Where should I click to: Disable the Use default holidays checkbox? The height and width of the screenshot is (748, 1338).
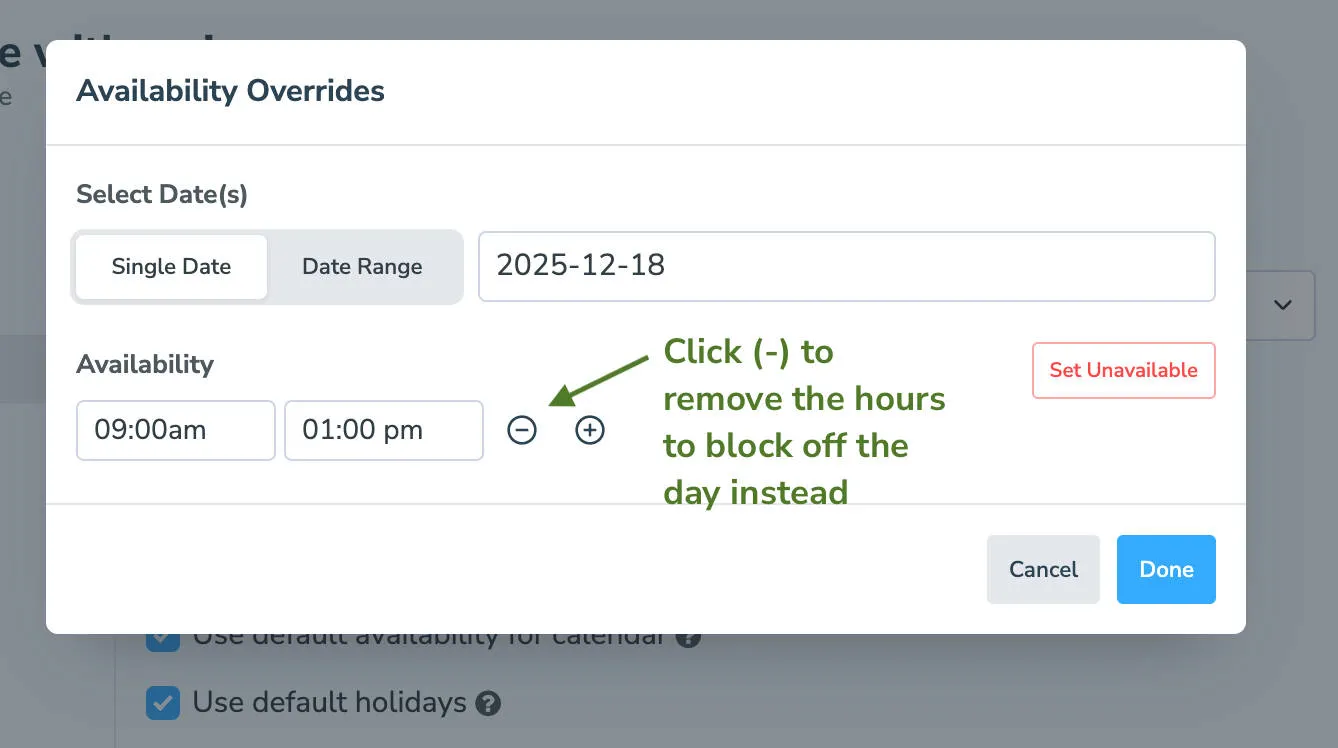[x=162, y=703]
